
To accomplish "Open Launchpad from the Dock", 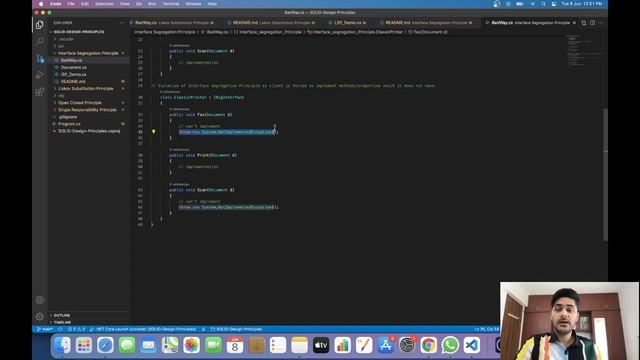I will [x=84, y=345].
